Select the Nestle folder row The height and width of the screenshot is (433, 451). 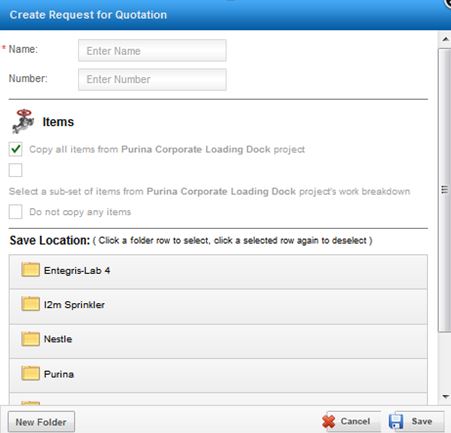click(x=218, y=341)
